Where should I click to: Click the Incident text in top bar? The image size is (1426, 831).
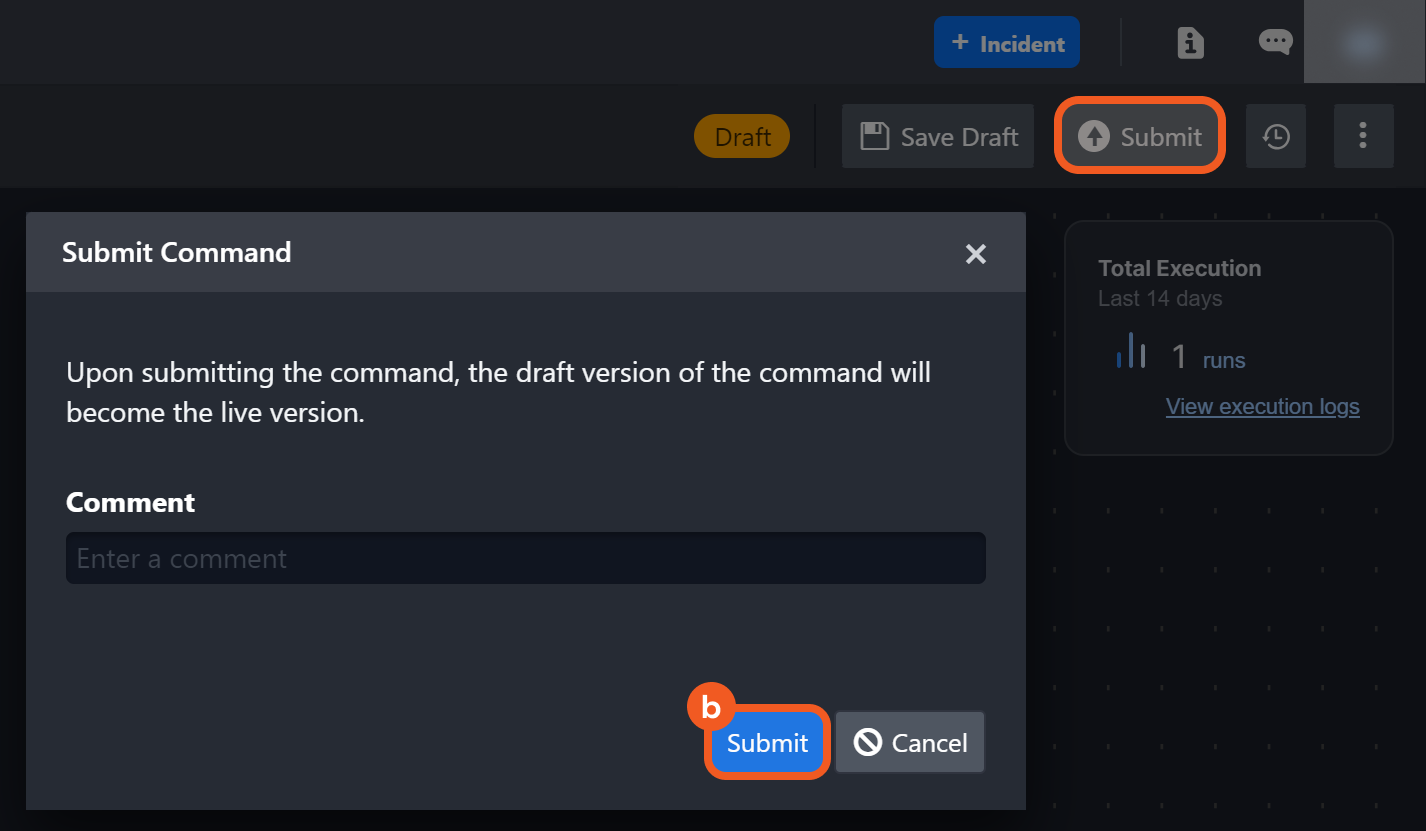(x=1022, y=44)
